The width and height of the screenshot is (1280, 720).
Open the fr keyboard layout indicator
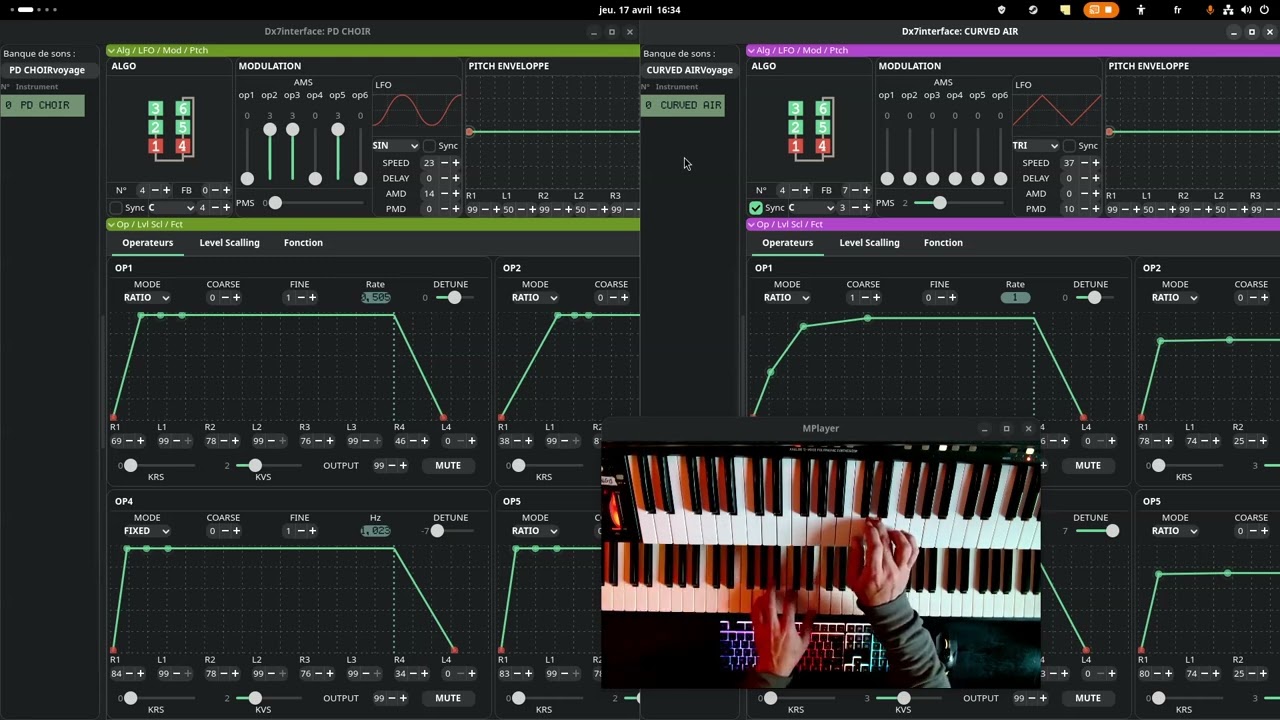click(1178, 10)
